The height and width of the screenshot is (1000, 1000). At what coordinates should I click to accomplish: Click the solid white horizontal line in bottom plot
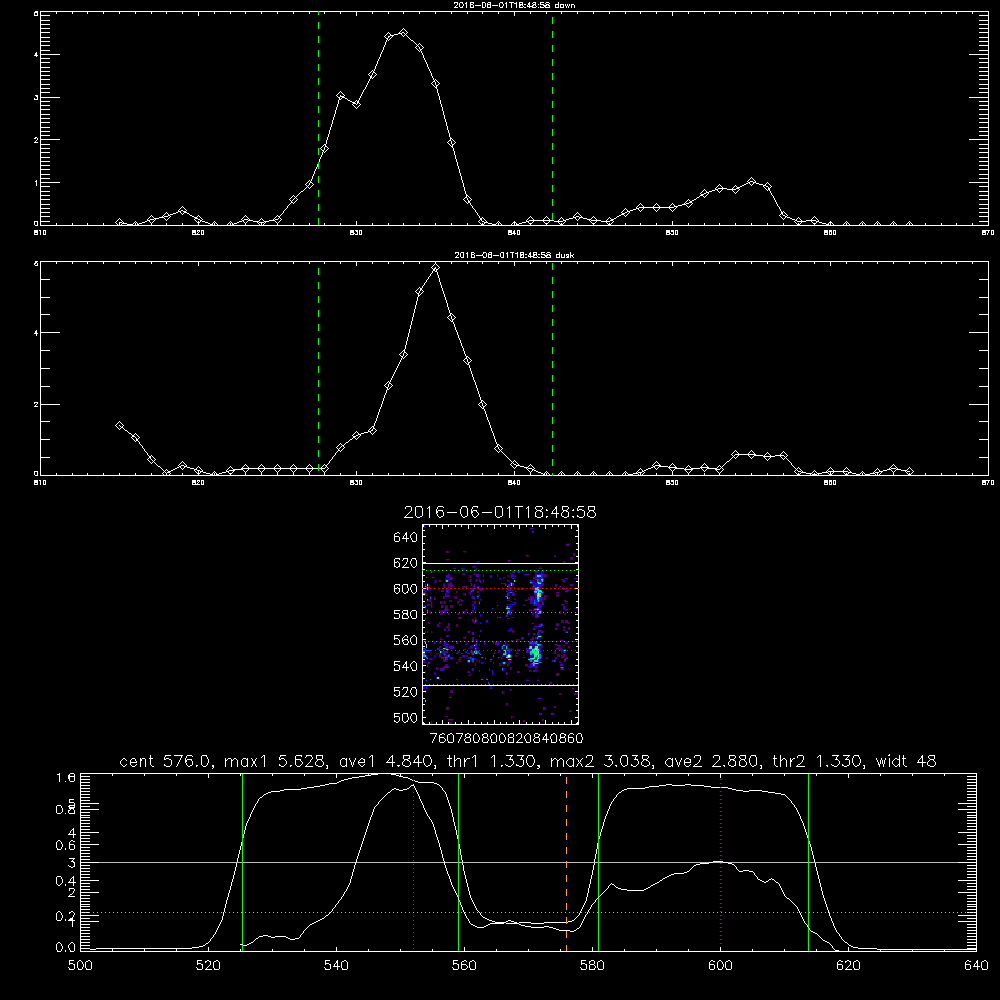tap(528, 862)
